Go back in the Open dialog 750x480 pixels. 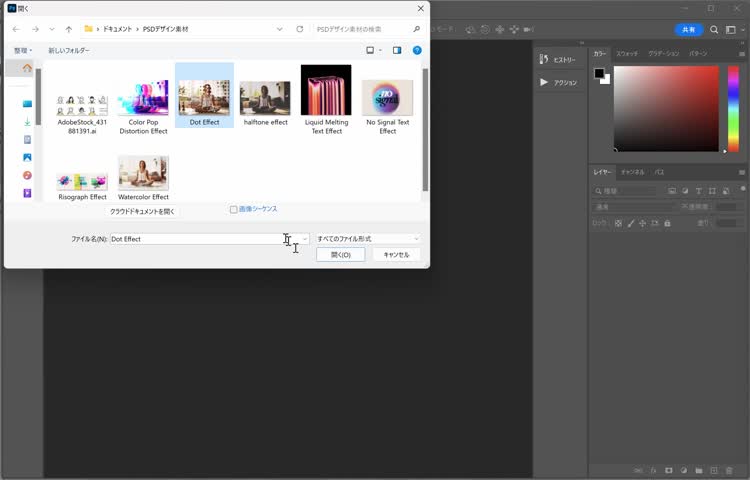click(16, 29)
